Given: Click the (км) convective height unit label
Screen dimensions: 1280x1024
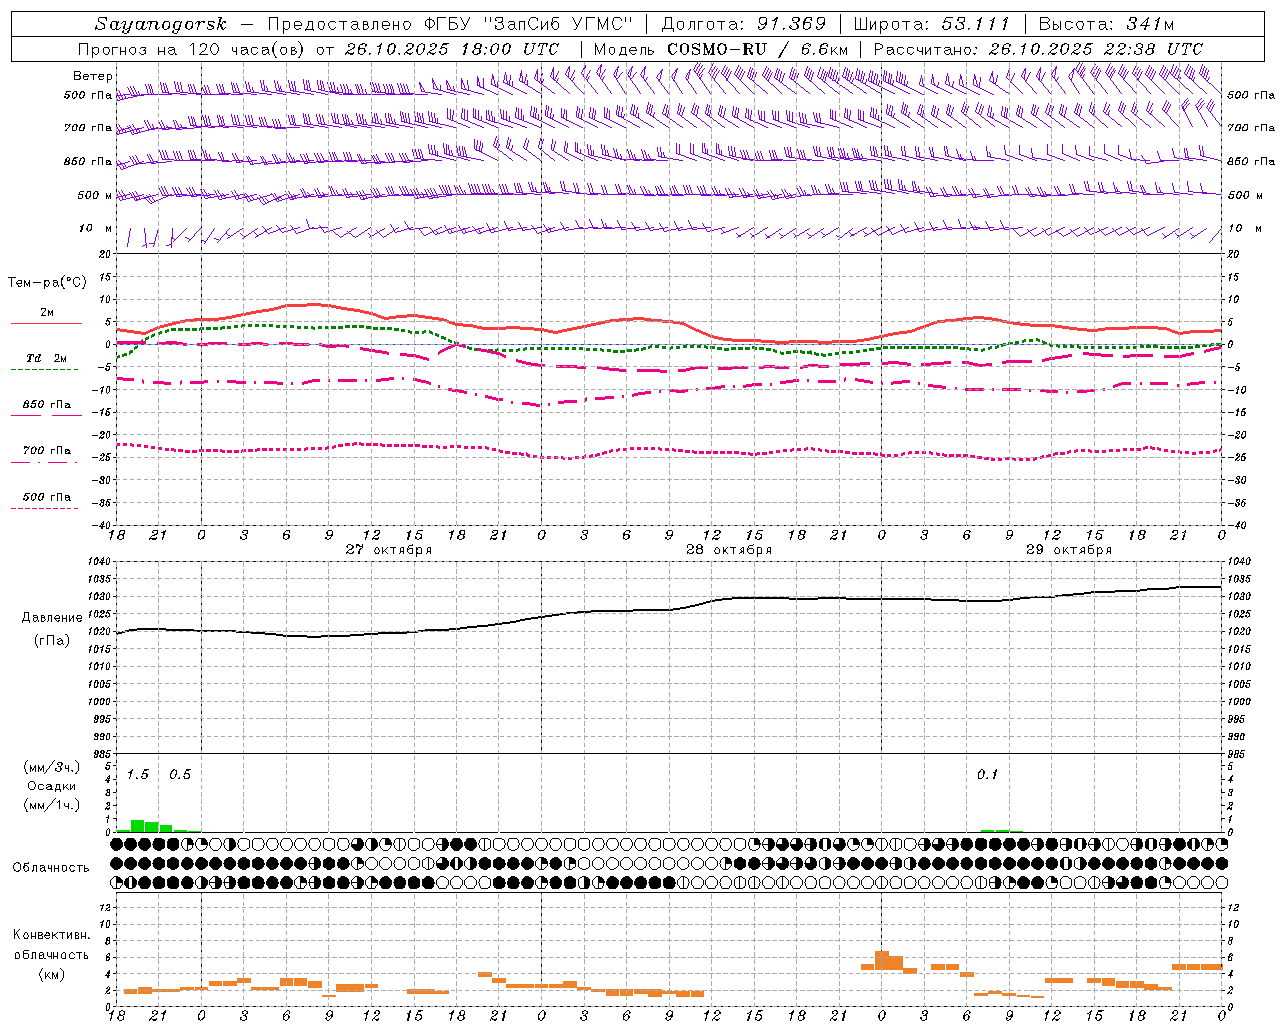Looking at the screenshot, I should pos(51,974).
